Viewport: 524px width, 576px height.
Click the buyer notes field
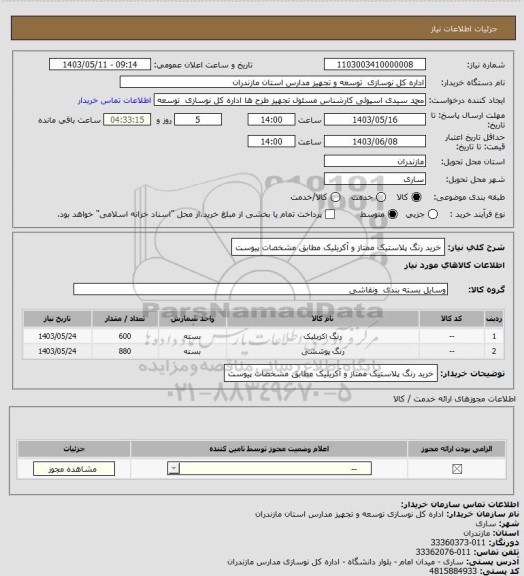coord(331,374)
